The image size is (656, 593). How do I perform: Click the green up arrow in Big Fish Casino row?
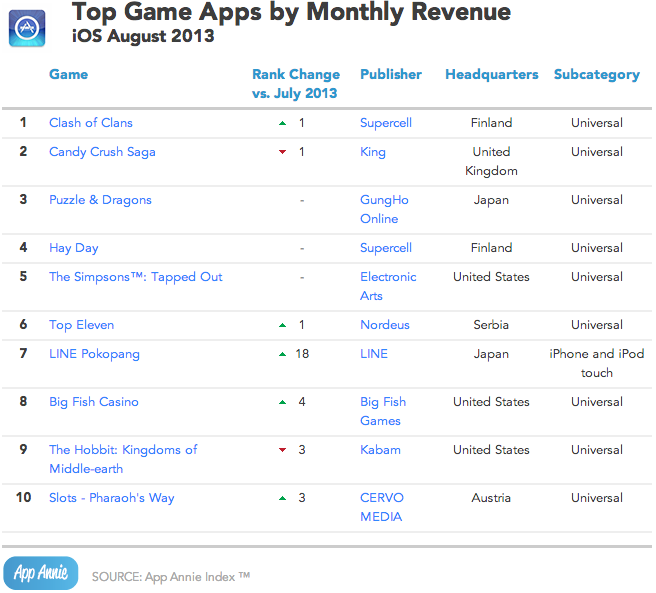coord(283,403)
